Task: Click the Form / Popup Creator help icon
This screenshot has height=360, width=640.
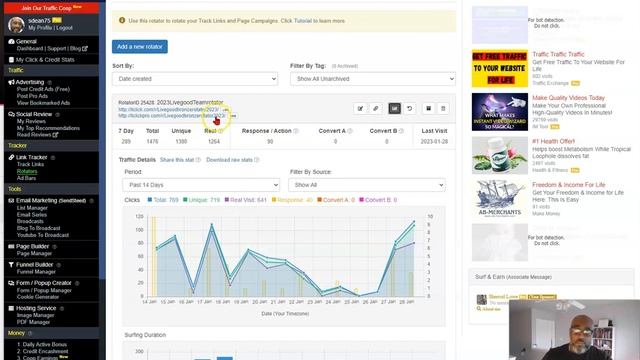Action: 77,283
